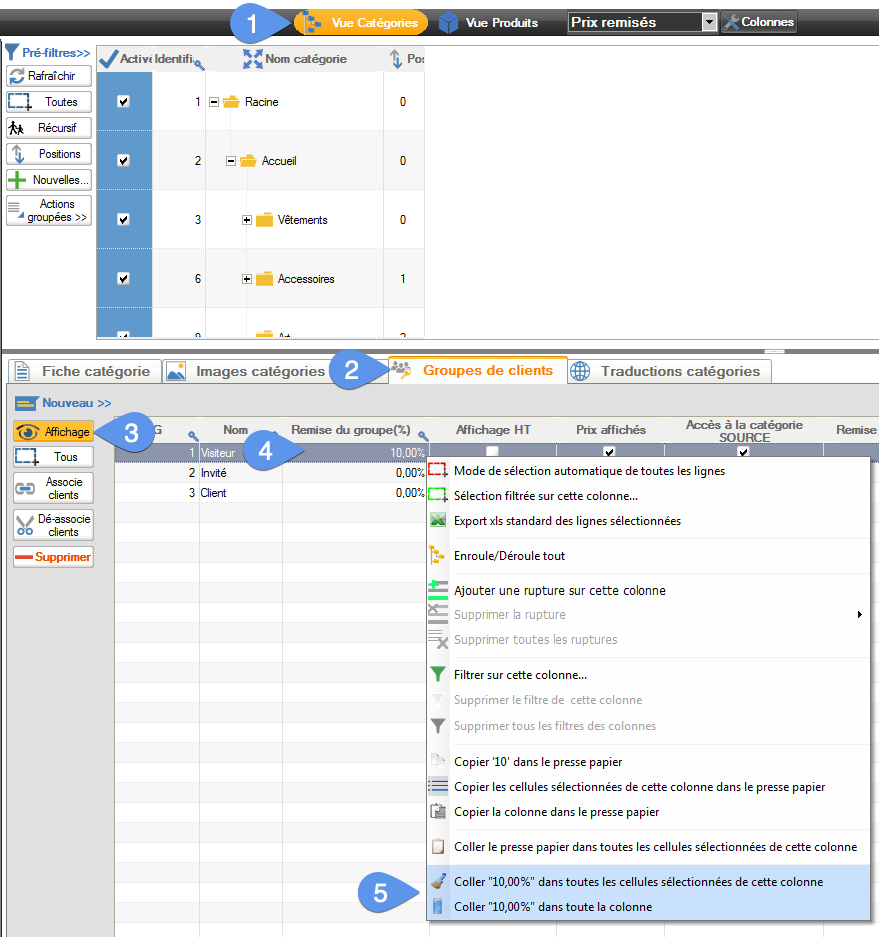The image size is (879, 937).
Task: Toggle active checkbox for Vêtements row
Action: click(123, 219)
